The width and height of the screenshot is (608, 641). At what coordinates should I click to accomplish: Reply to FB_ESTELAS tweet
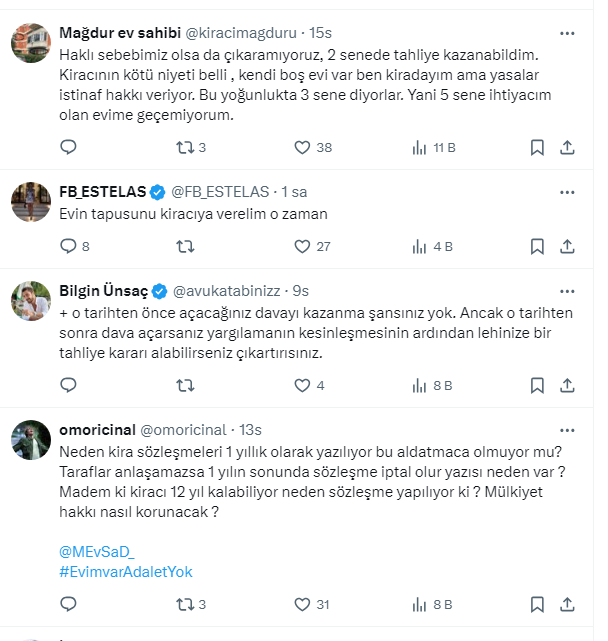pos(68,246)
